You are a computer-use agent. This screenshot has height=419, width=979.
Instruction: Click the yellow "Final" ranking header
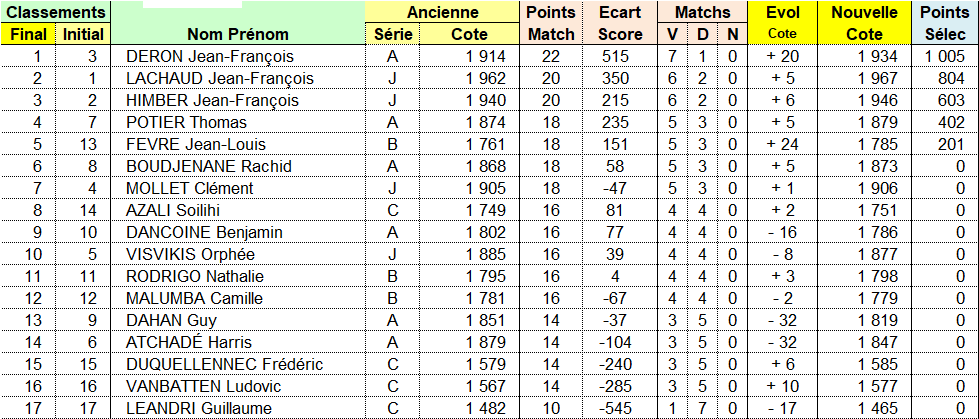coord(28,34)
